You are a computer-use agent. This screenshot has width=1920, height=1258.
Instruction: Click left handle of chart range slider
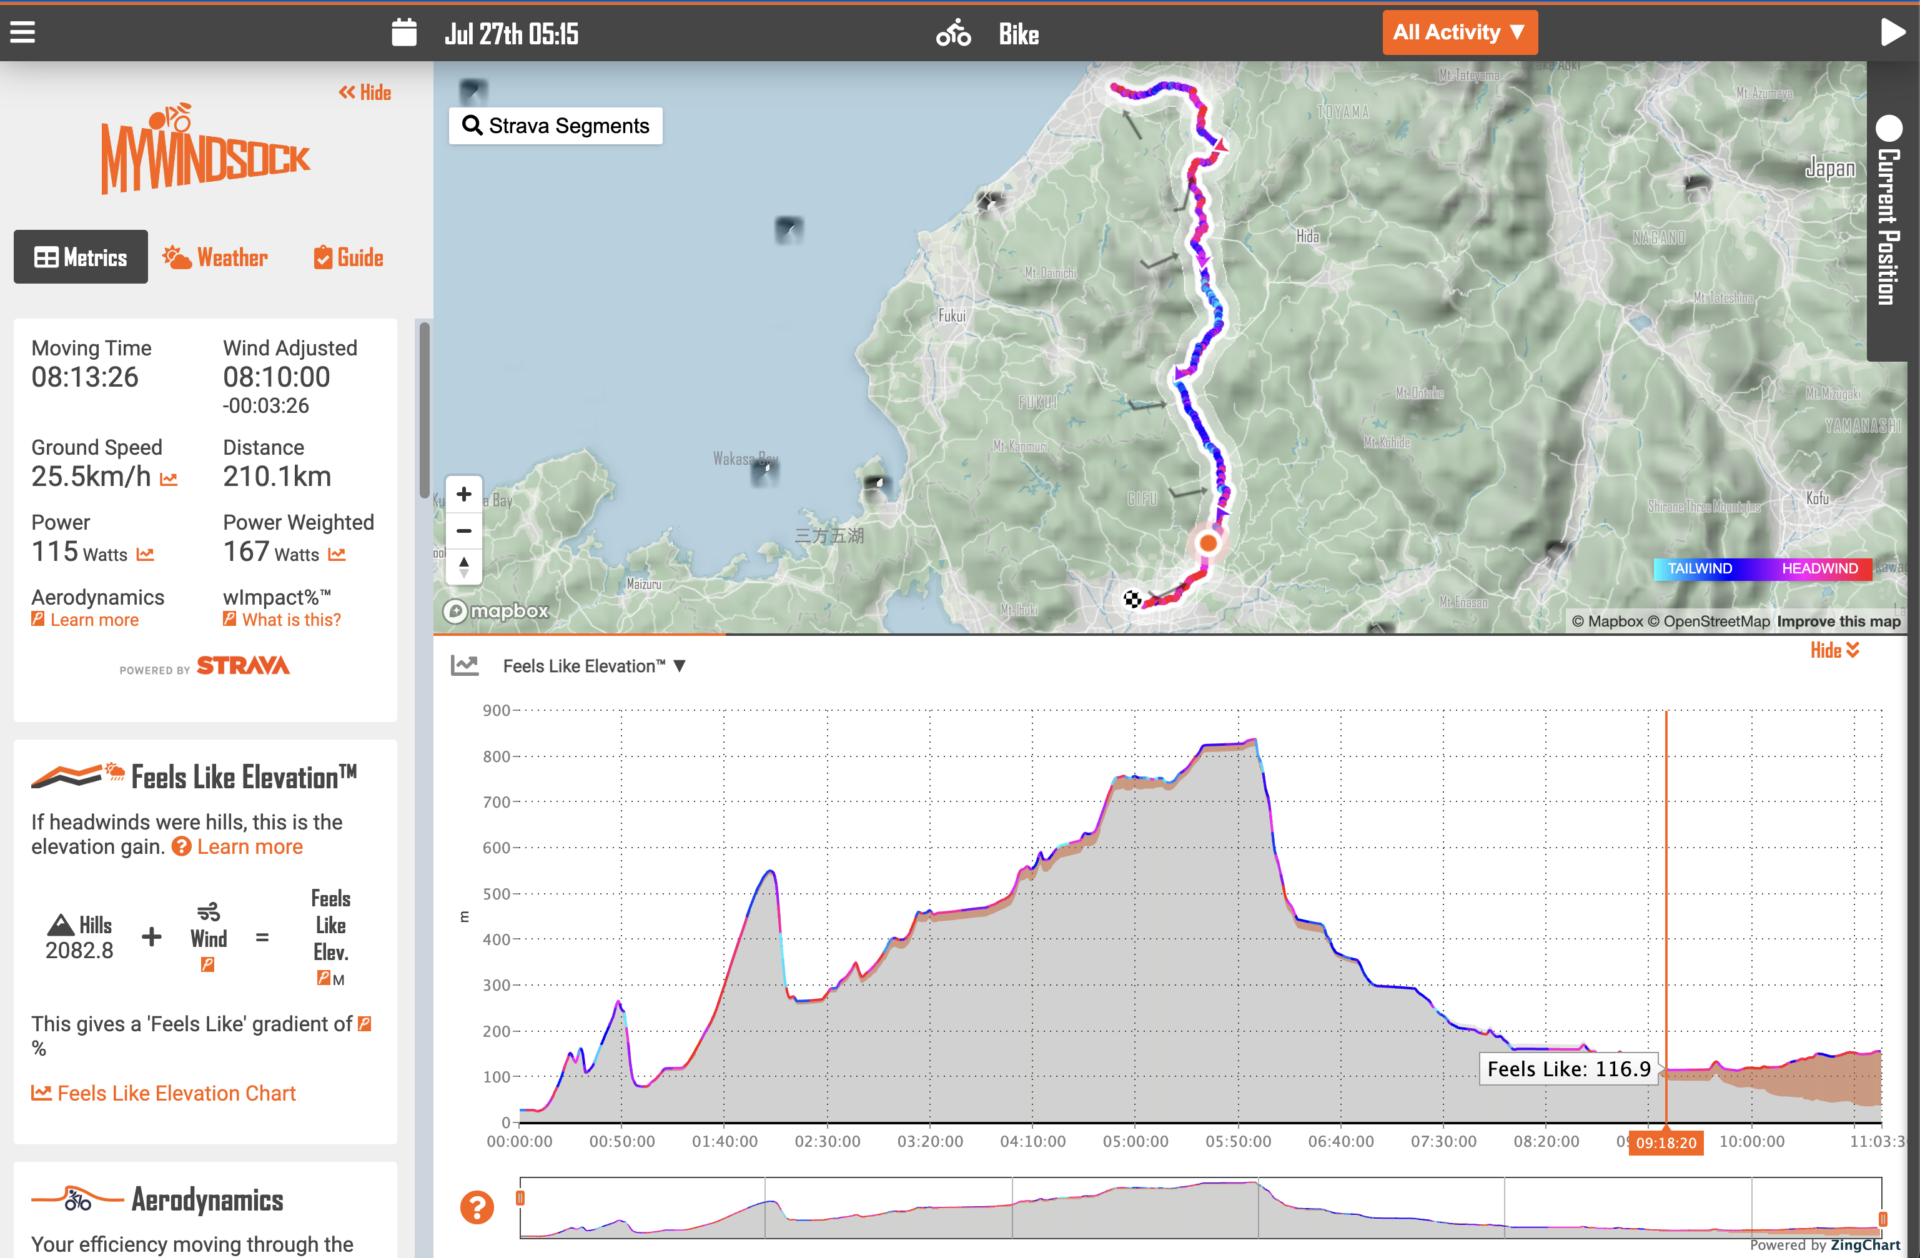520,1198
